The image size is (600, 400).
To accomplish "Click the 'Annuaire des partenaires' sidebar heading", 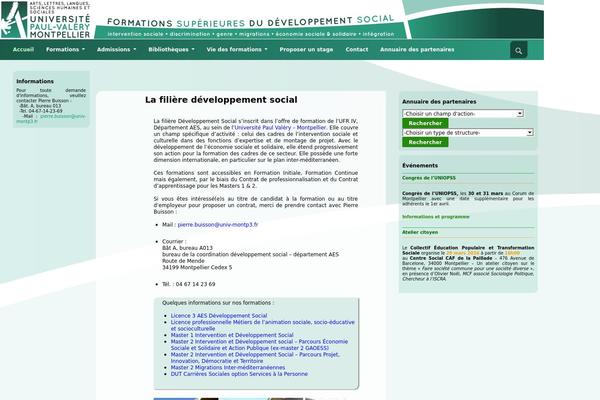I will [x=439, y=102].
